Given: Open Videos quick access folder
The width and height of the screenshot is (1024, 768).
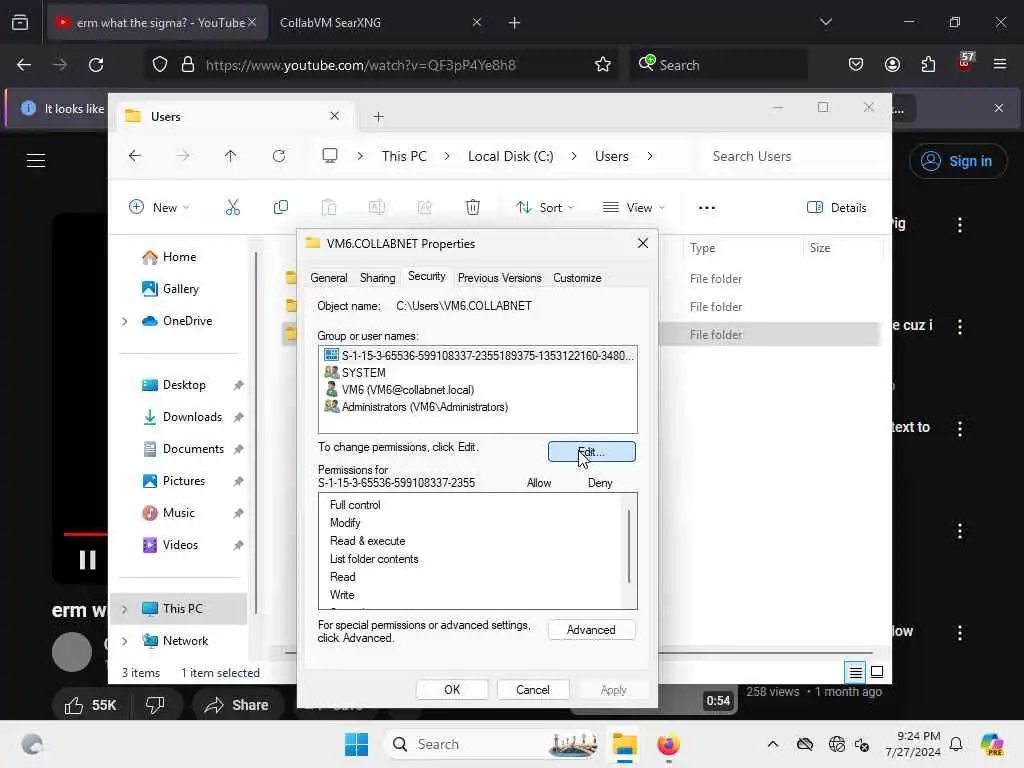Looking at the screenshot, I should click(180, 545).
